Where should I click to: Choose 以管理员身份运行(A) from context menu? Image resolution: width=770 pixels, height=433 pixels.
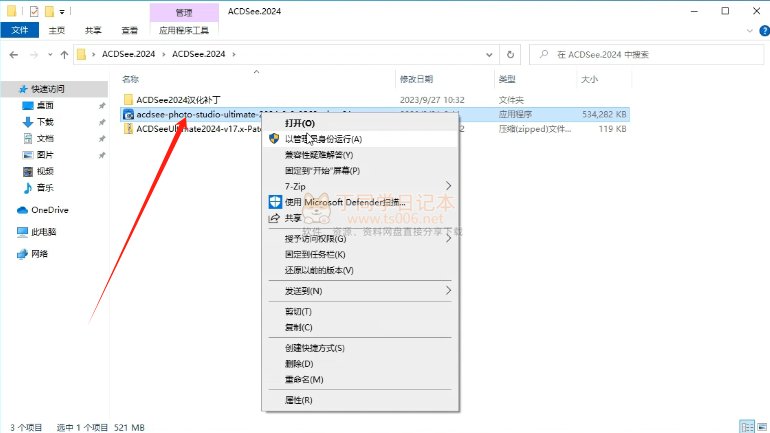pyautogui.click(x=360, y=139)
